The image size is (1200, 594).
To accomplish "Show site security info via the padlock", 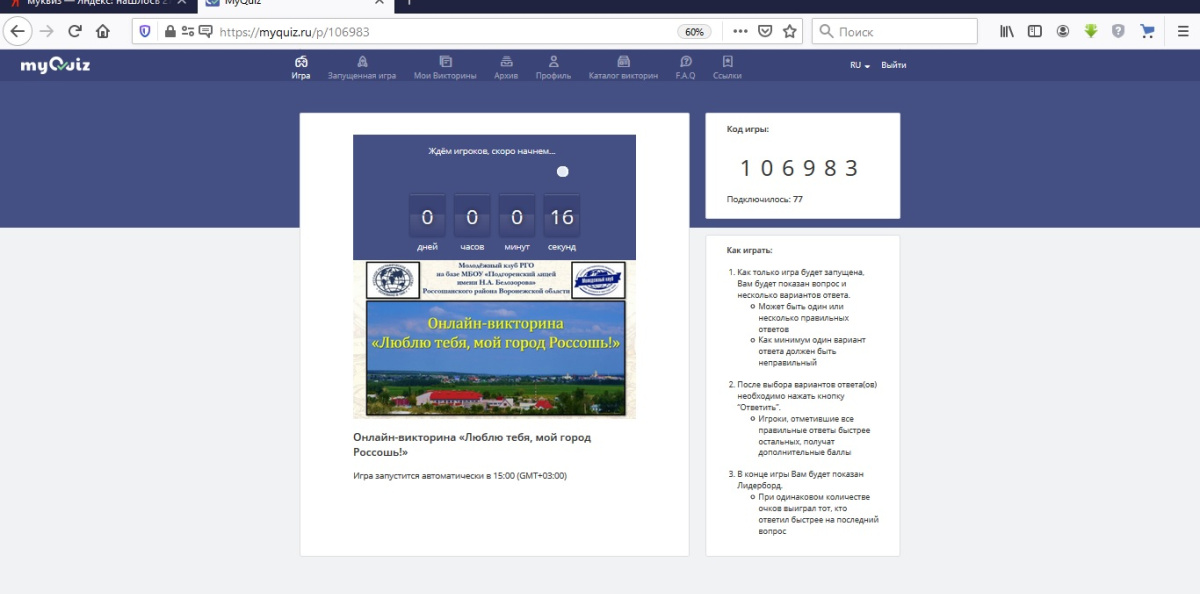I will 169,31.
